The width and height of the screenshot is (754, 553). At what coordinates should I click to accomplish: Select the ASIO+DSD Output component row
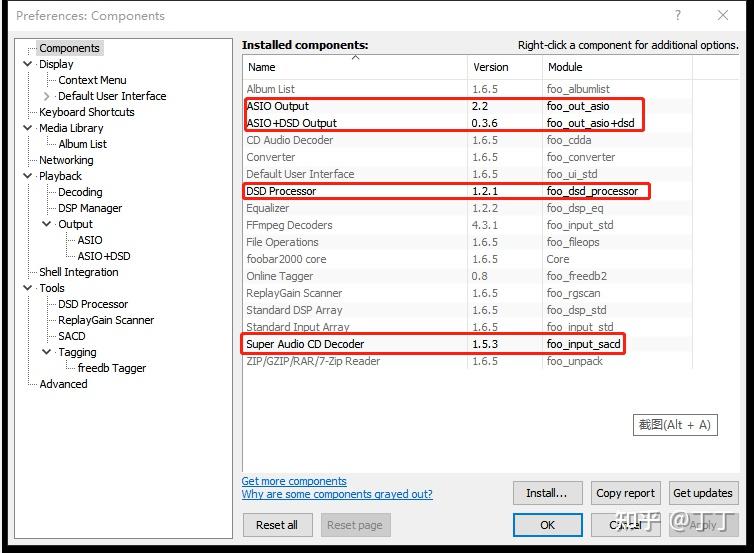(467, 123)
